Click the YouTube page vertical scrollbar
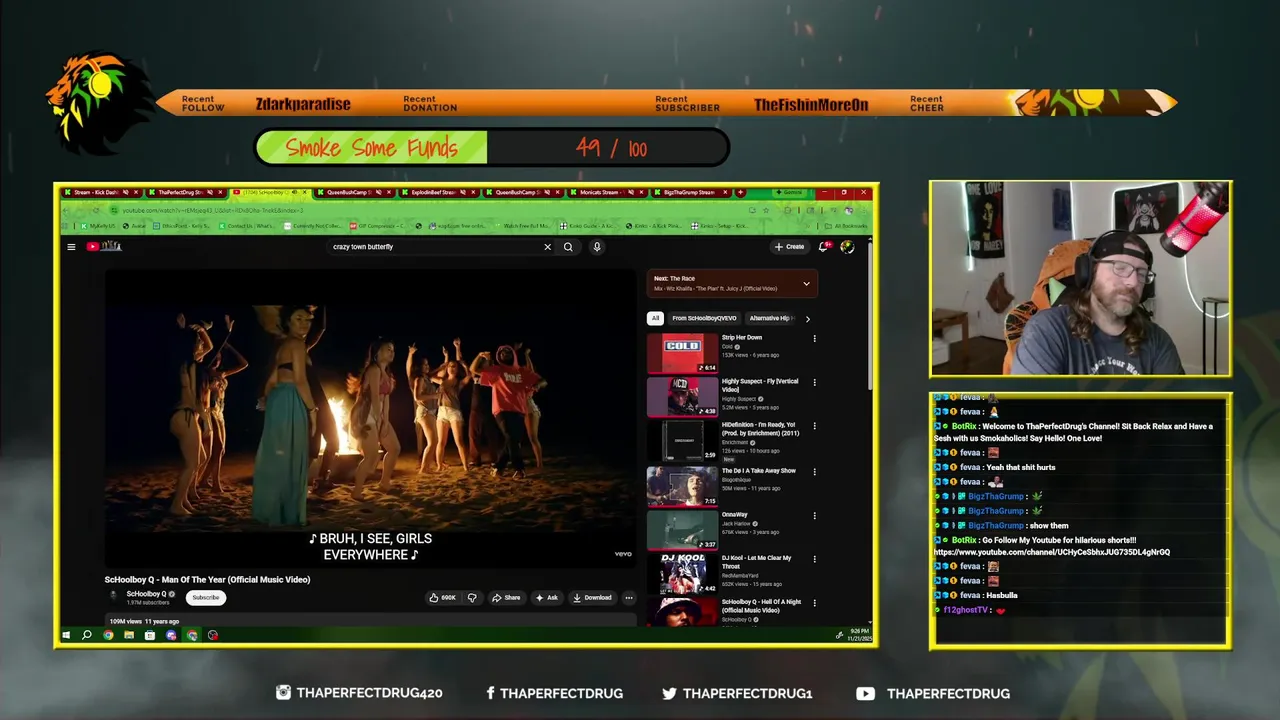The width and height of the screenshot is (1280, 720). point(869,315)
